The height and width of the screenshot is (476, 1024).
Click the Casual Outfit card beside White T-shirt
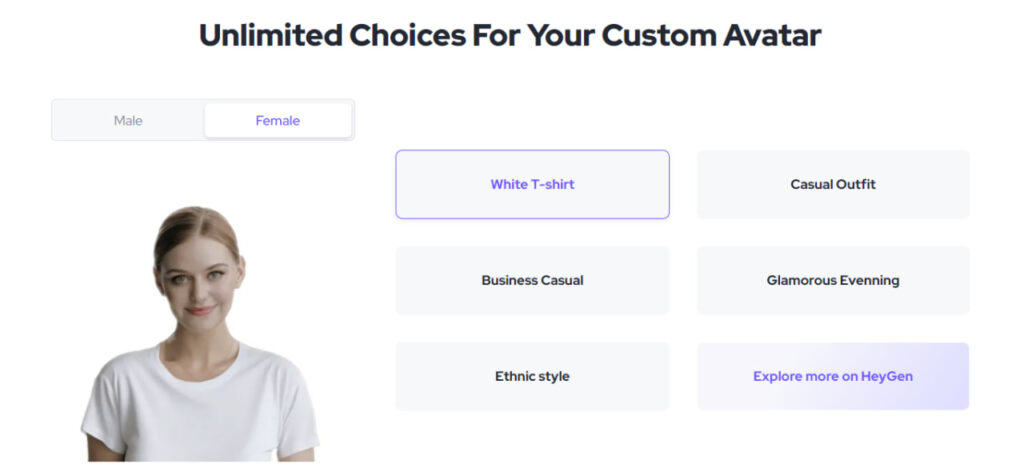click(x=833, y=184)
